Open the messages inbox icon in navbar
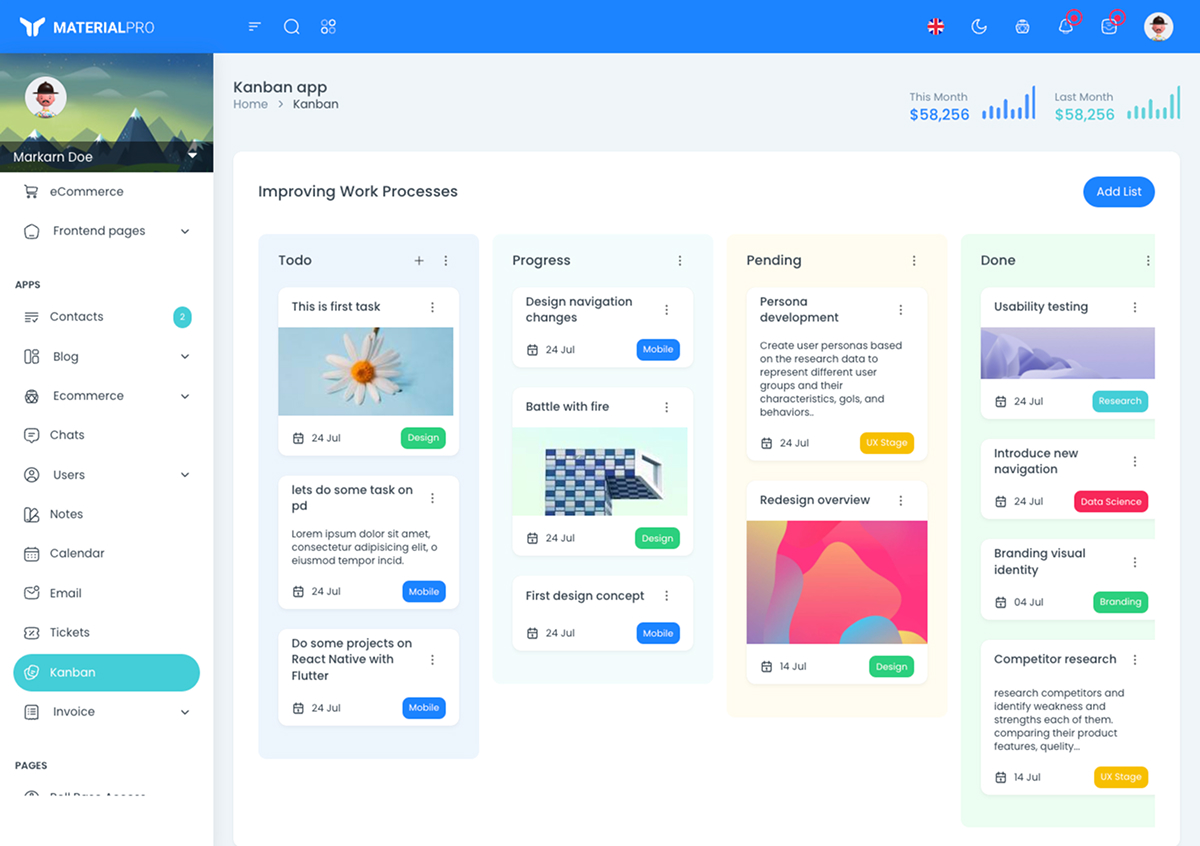Screen dimensions: 1200x846 pyautogui.click(x=1110, y=27)
